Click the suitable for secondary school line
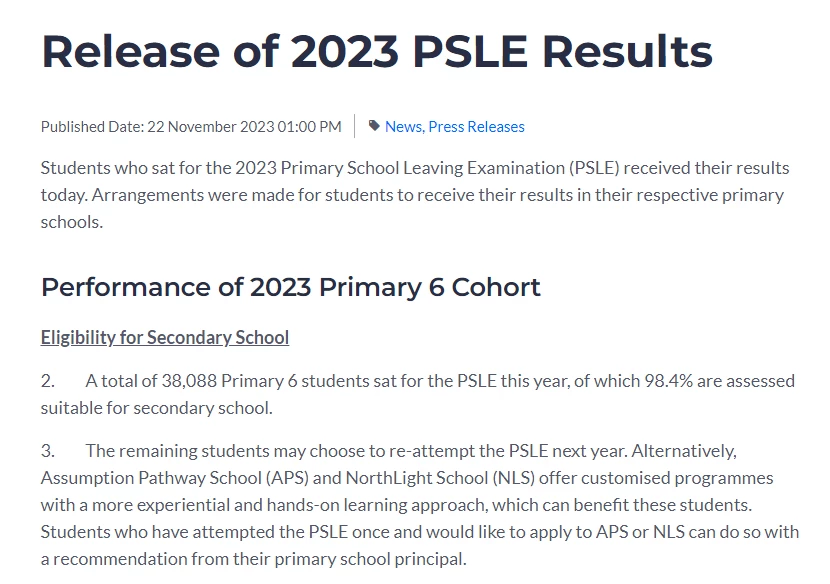 [x=157, y=408]
